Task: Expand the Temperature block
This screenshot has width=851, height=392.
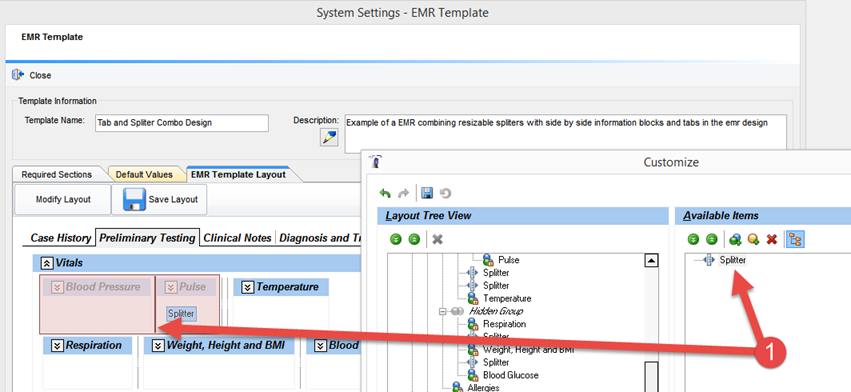Action: click(x=248, y=287)
